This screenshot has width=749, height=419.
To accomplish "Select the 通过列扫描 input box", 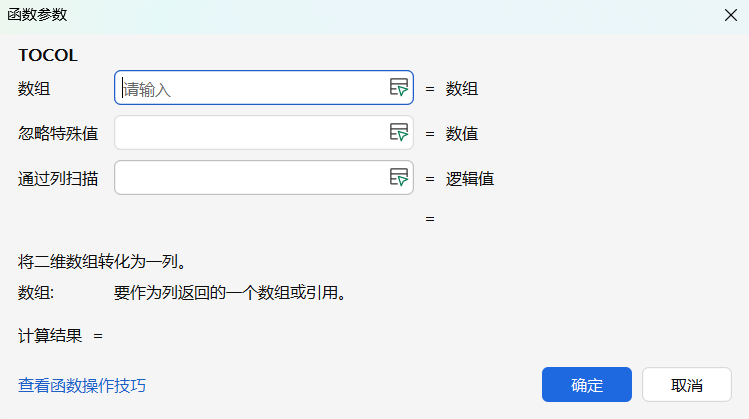I will click(250, 178).
